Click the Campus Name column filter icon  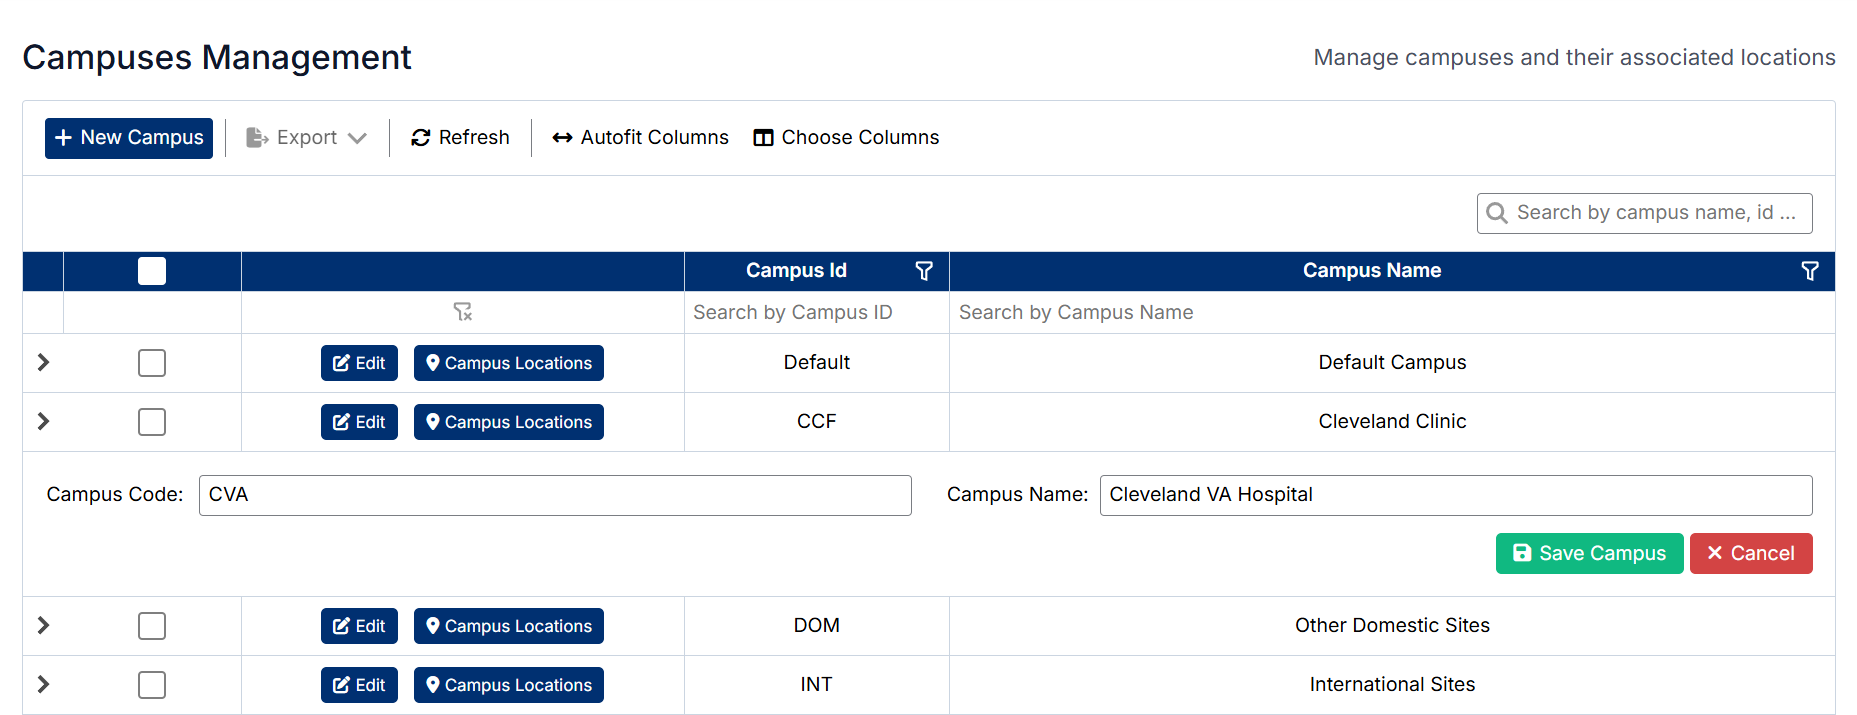(x=1809, y=271)
